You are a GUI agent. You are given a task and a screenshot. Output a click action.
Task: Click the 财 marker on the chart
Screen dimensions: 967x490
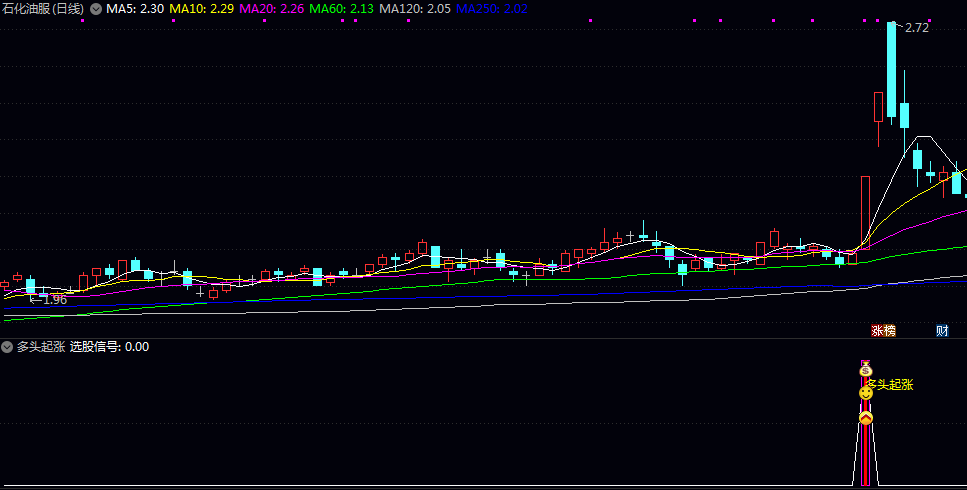tap(942, 331)
